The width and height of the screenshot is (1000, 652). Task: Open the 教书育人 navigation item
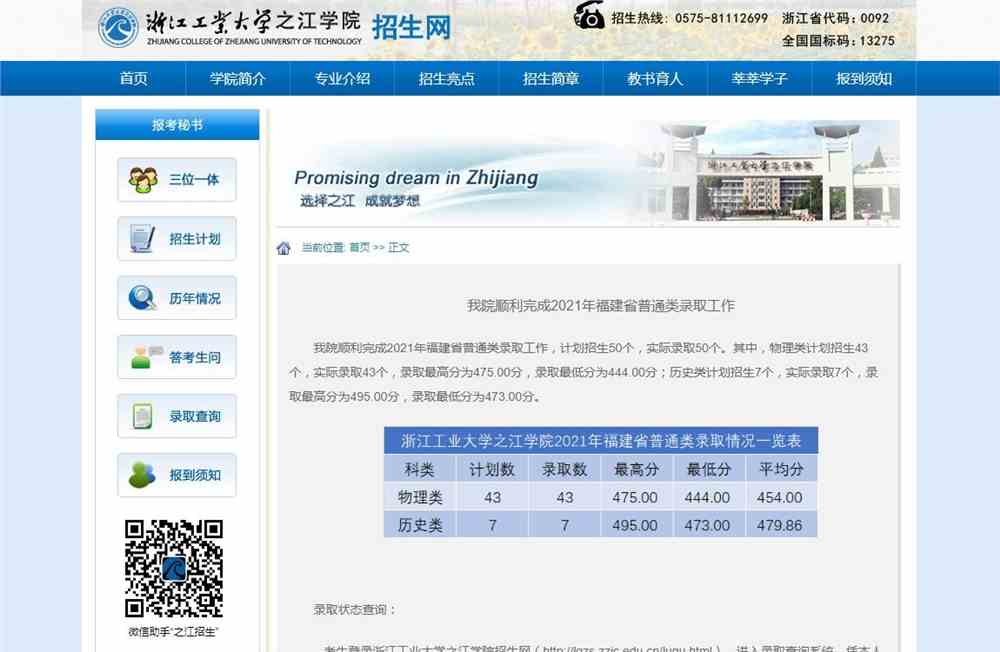pyautogui.click(x=655, y=78)
